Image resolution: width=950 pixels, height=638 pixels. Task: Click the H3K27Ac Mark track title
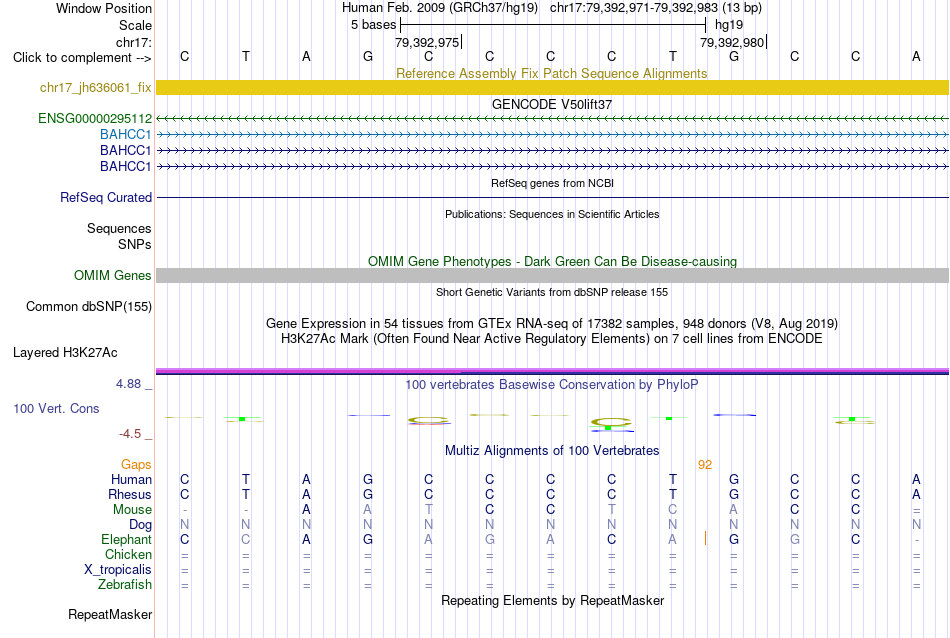pos(552,339)
